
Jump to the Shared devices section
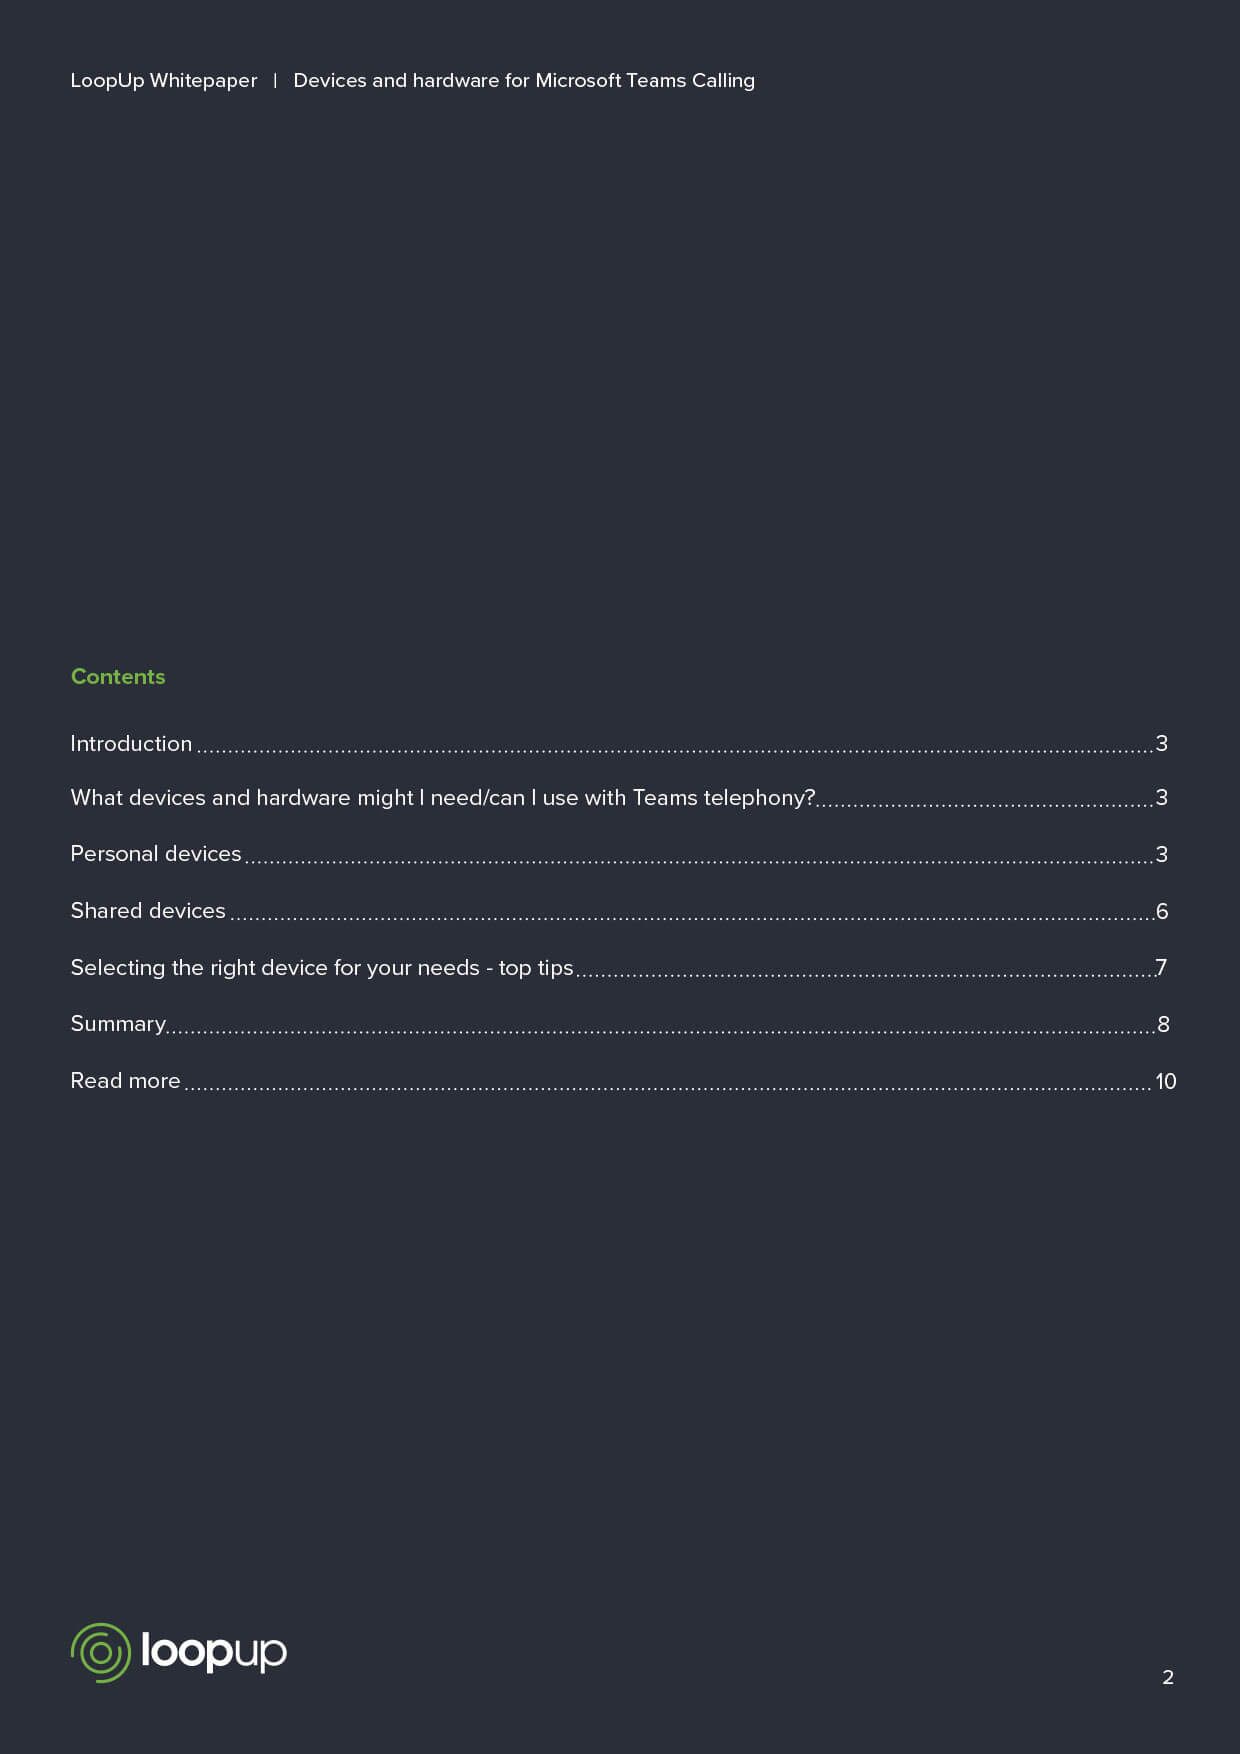coord(148,911)
